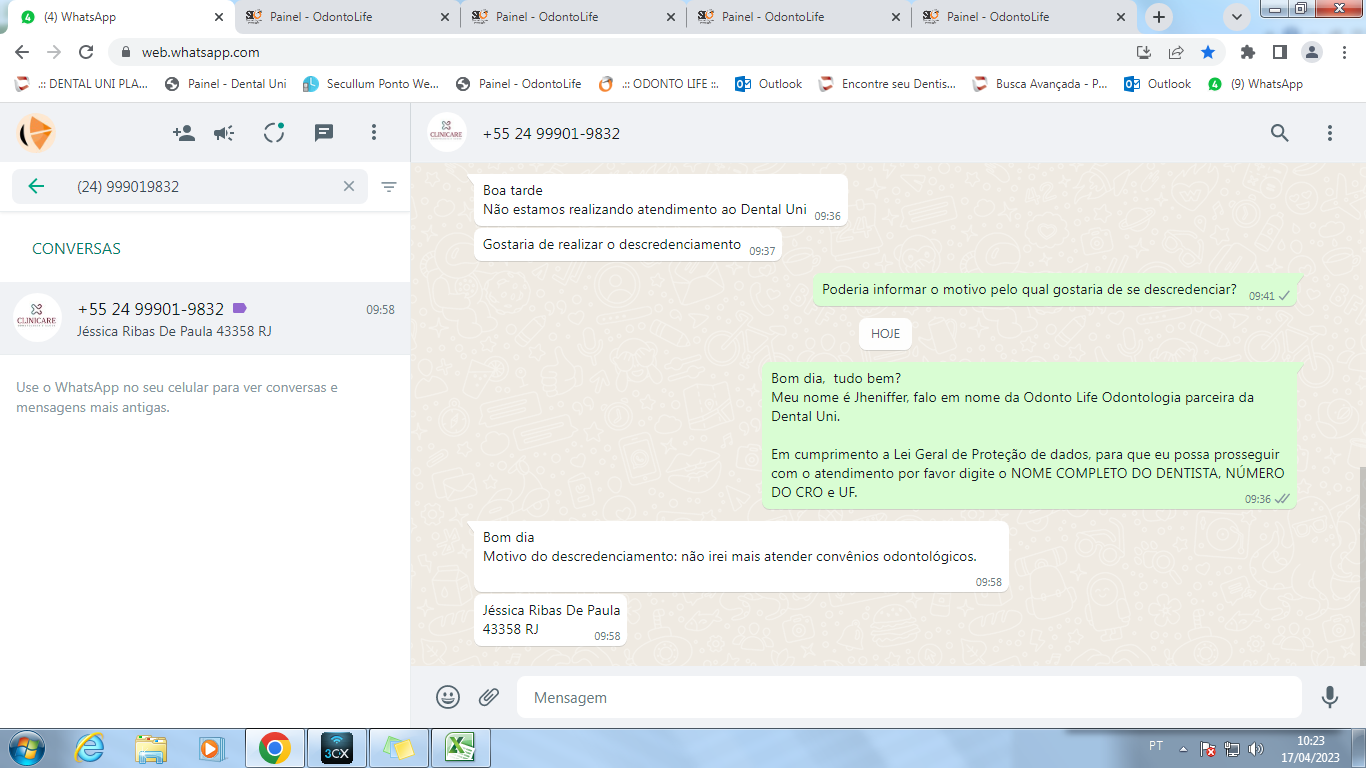Go forward in browser history
The width and height of the screenshot is (1366, 768).
(x=54, y=52)
